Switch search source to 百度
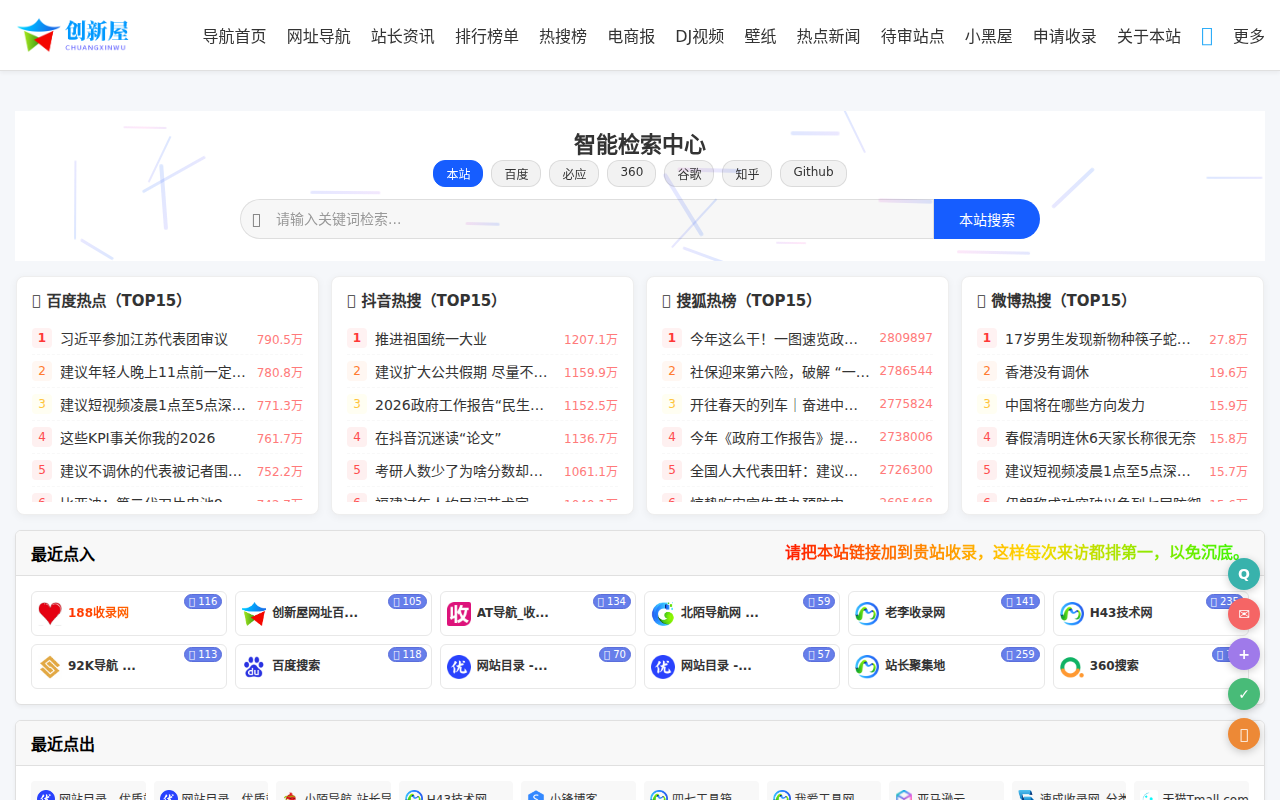 [515, 173]
